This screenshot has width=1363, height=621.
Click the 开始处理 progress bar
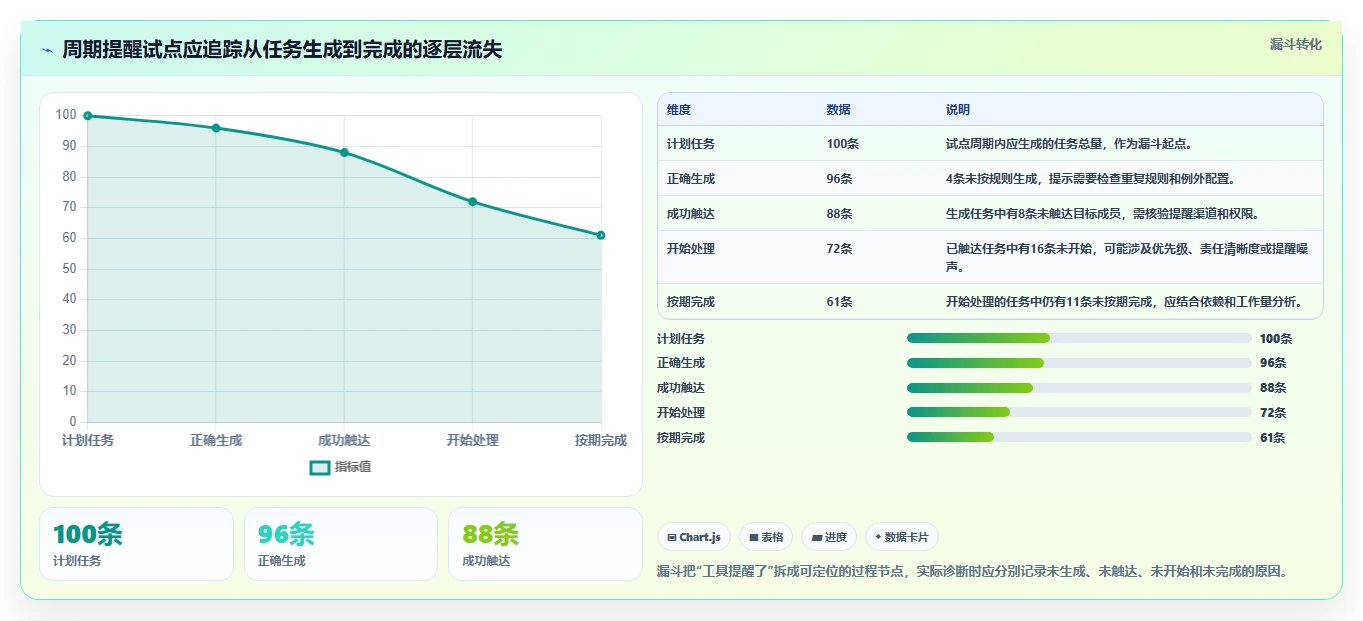tap(1079, 412)
